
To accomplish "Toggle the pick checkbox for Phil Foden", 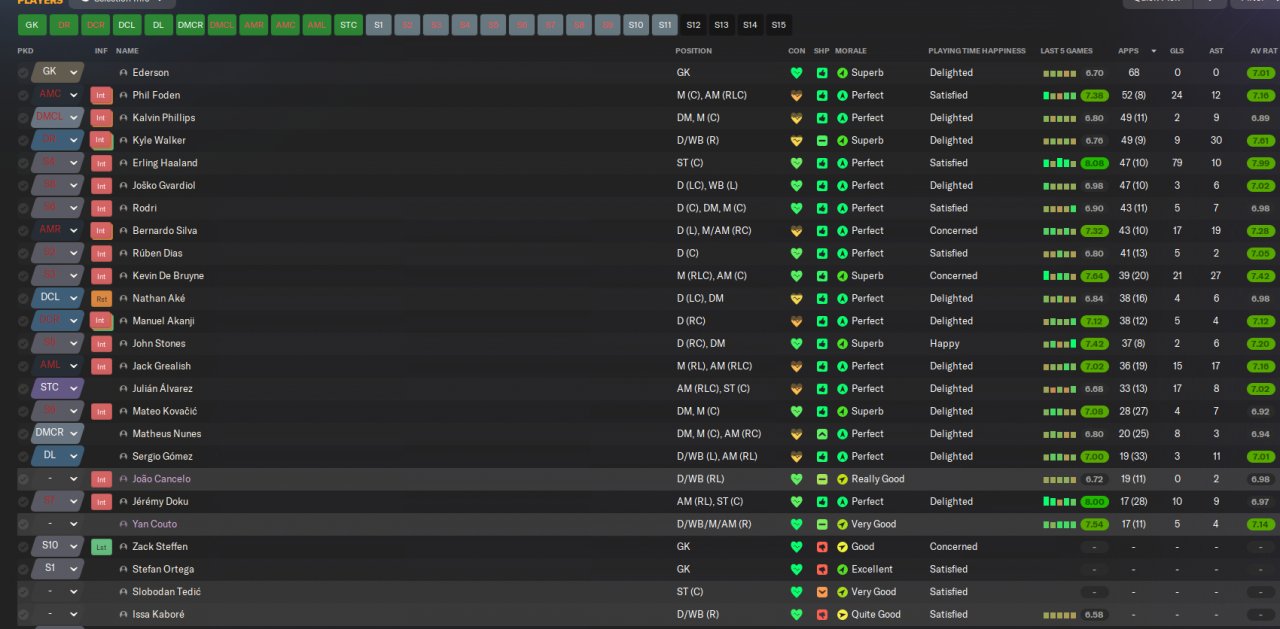I will coord(23,95).
